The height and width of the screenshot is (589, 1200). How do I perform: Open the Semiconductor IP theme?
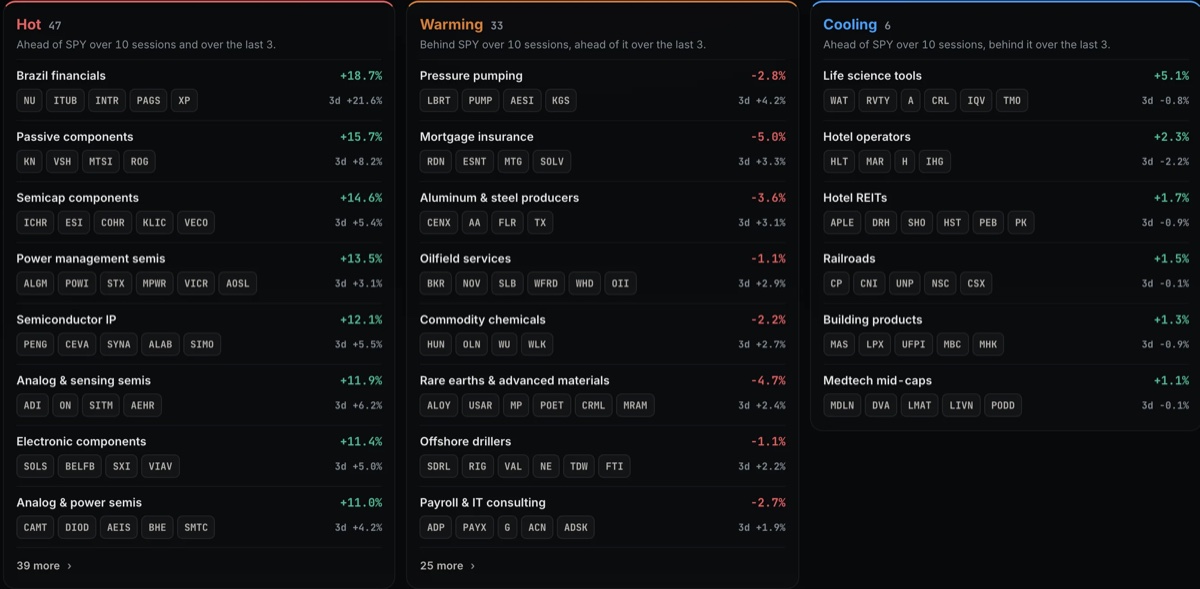click(66, 320)
